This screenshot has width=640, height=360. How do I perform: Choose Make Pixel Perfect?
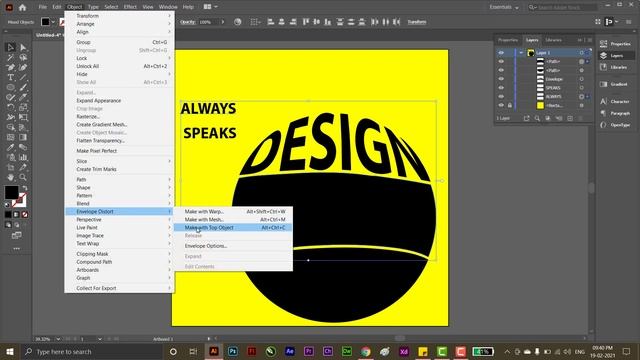(x=120, y=151)
